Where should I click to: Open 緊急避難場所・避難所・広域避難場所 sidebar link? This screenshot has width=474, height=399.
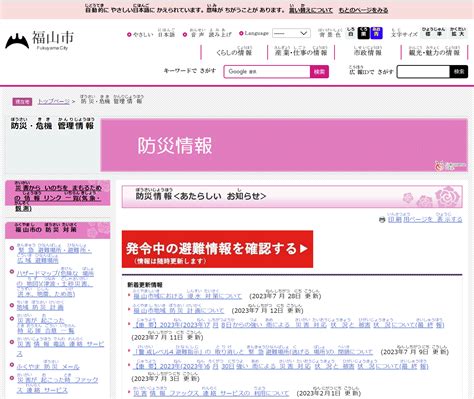coord(54,254)
